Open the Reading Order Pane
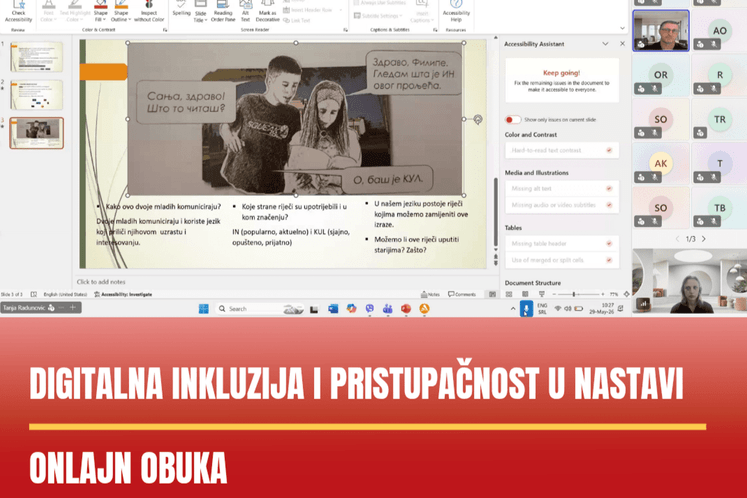Screen dimensions: 747x498 point(223,11)
